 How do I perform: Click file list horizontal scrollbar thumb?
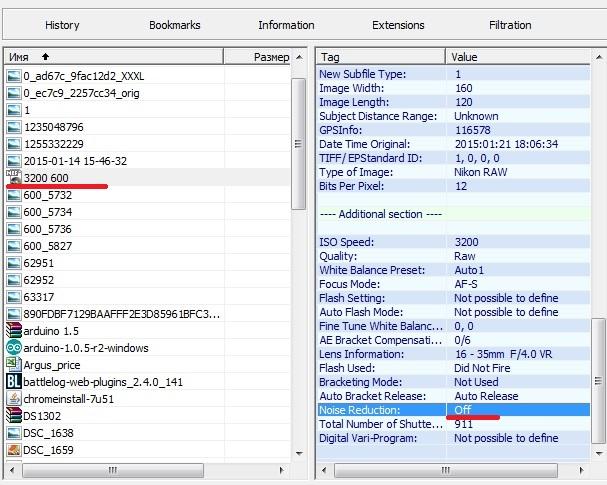113,470
